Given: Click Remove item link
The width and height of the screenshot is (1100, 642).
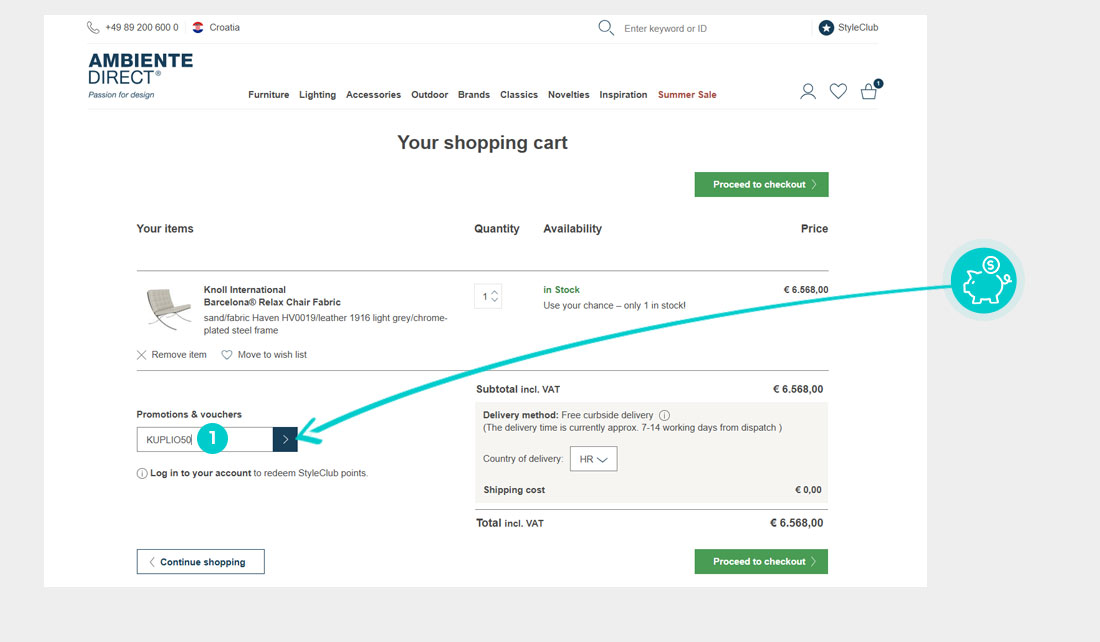Looking at the screenshot, I should [172, 355].
